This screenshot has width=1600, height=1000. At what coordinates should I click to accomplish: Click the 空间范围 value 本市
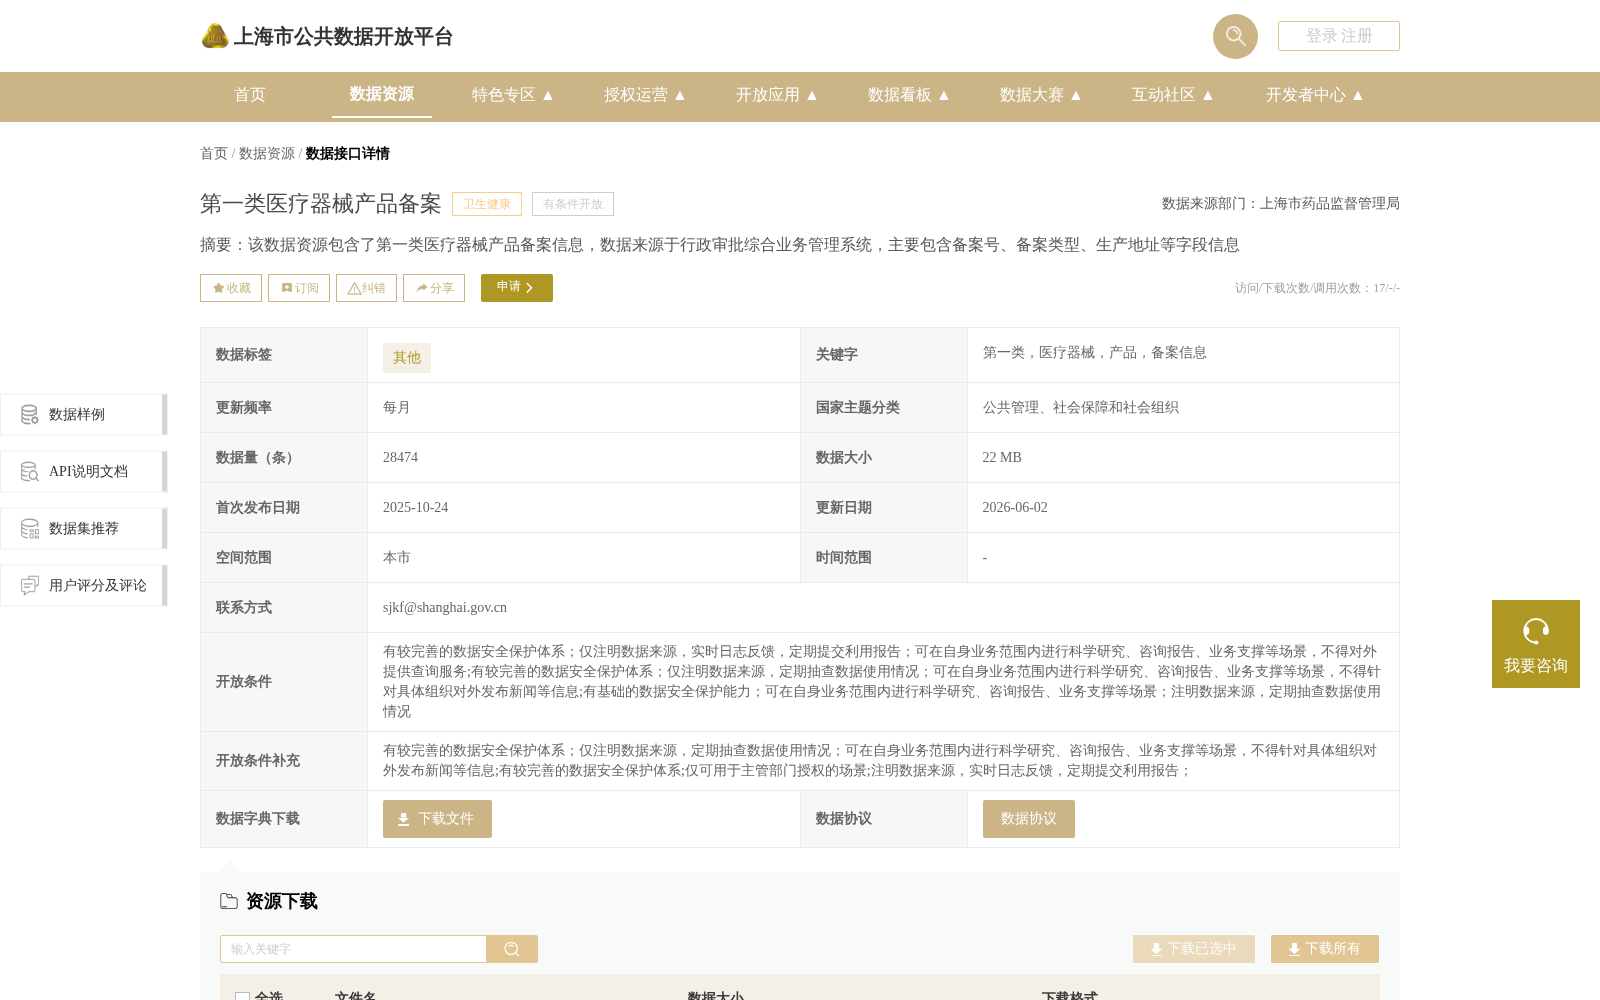(x=397, y=557)
